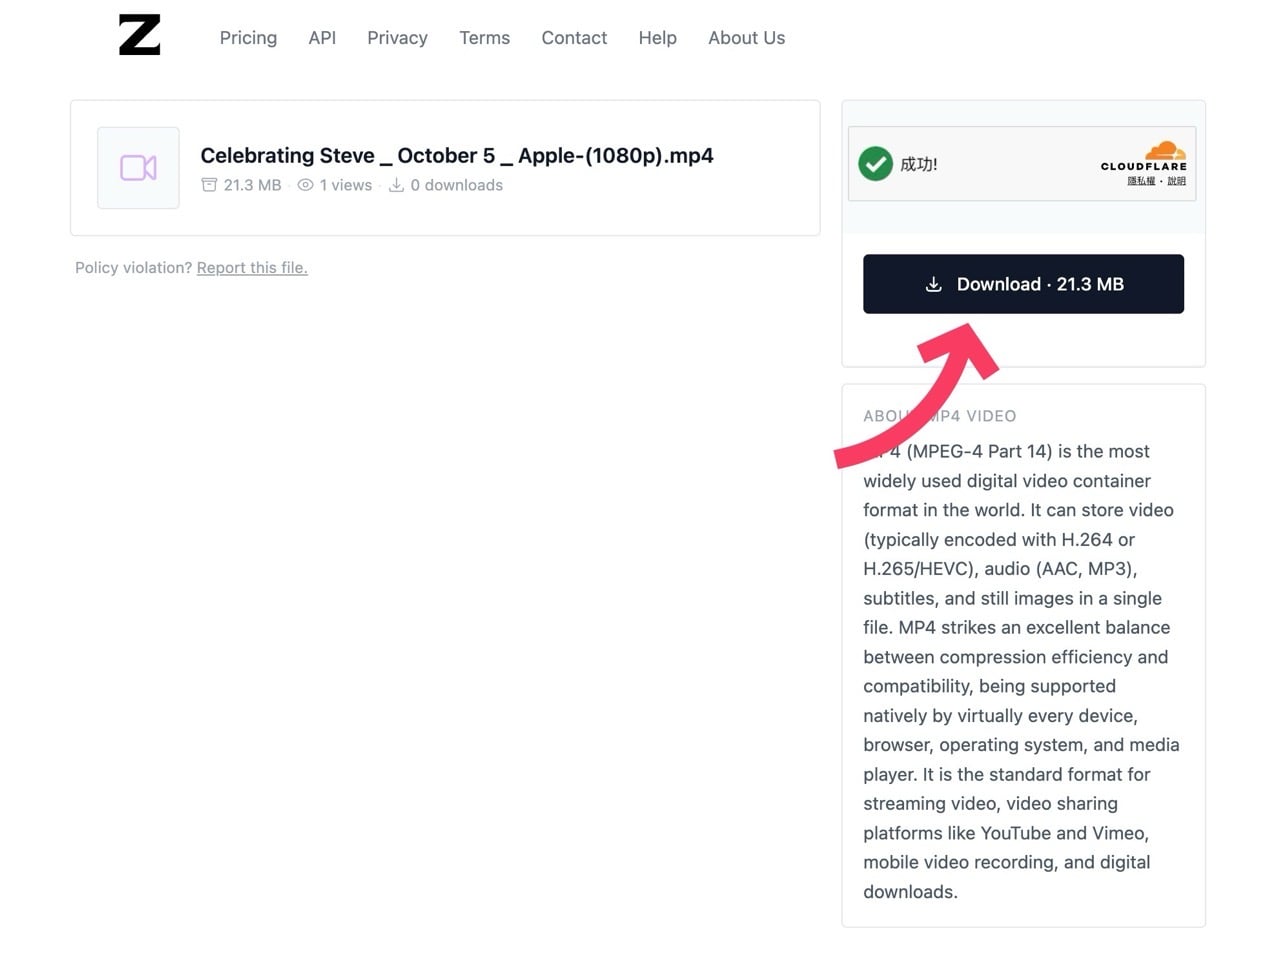Click the download icon beside 0 downloads
This screenshot has height=968, width=1280.
pos(396,185)
